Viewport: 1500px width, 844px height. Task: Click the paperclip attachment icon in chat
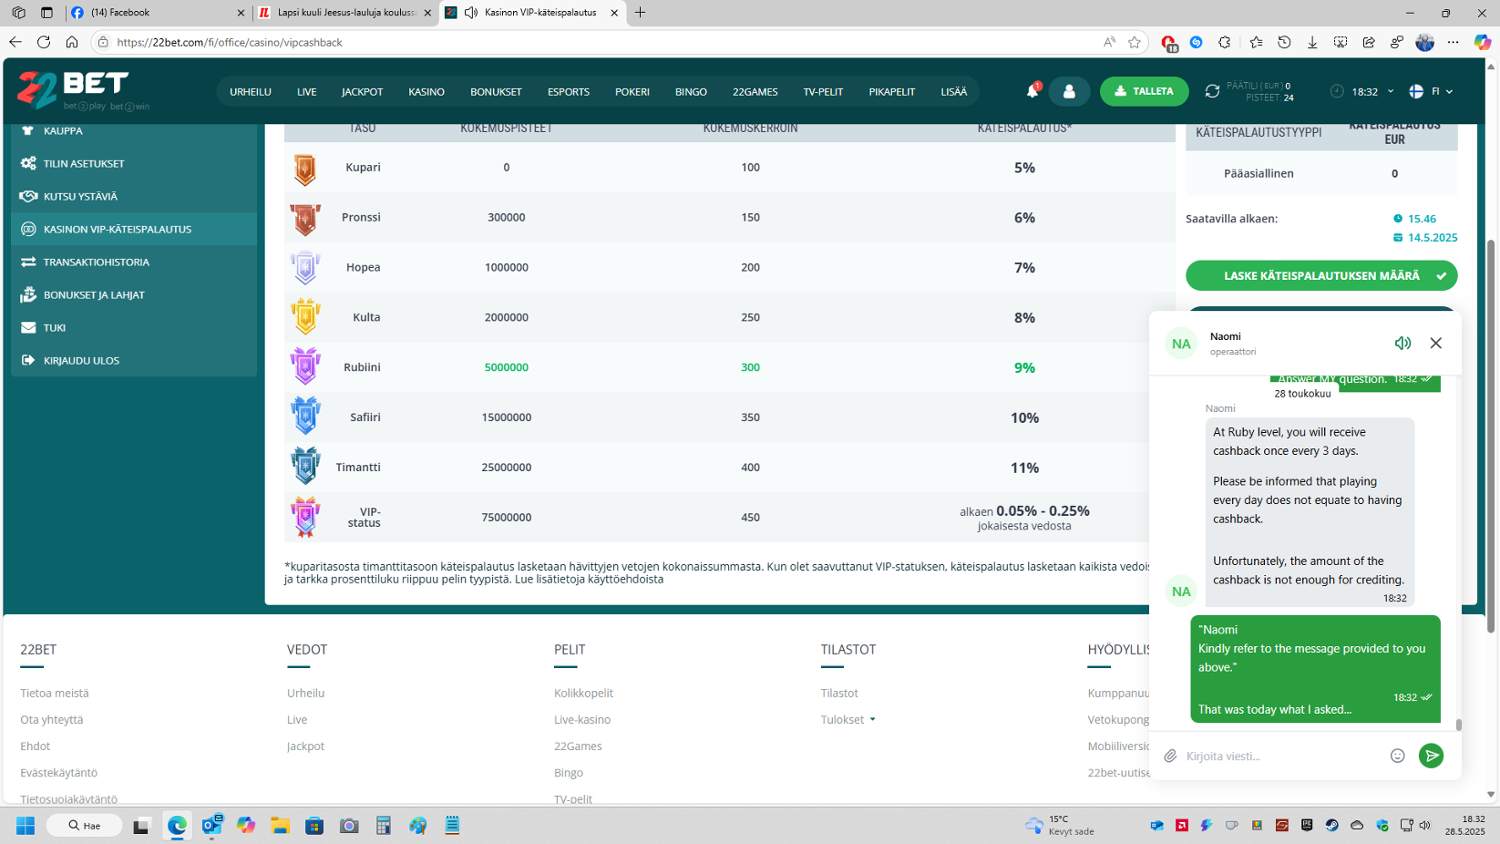tap(1170, 756)
